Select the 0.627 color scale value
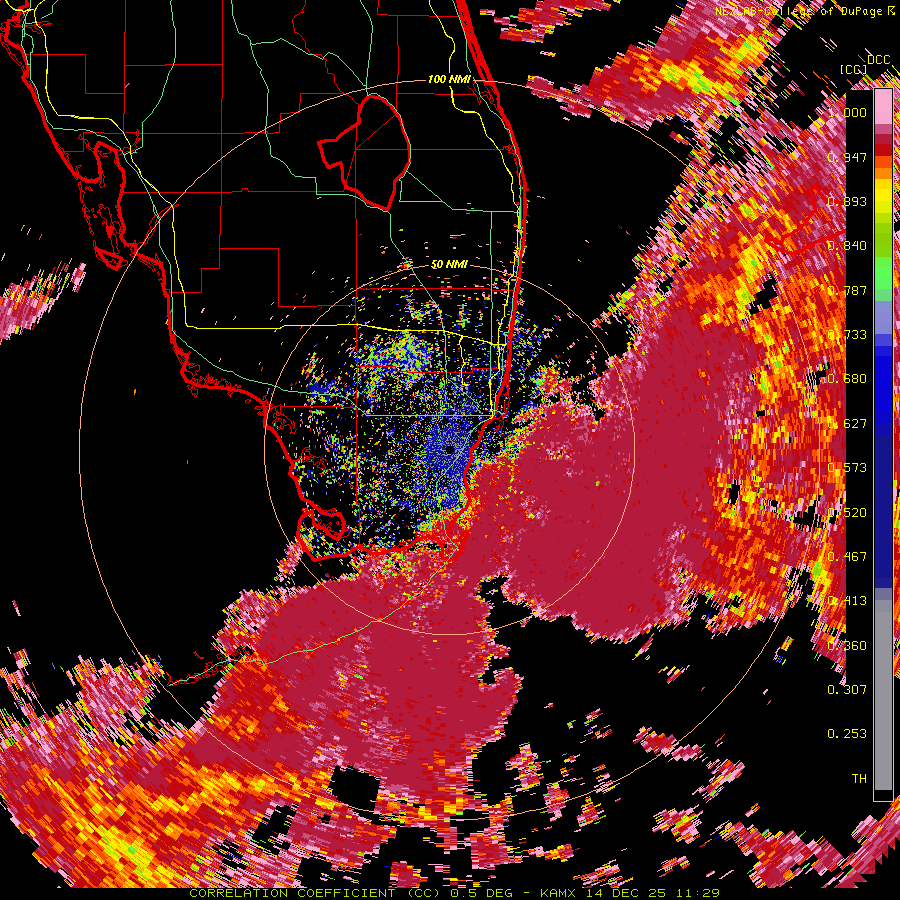Image resolution: width=900 pixels, height=900 pixels. pos(847,424)
